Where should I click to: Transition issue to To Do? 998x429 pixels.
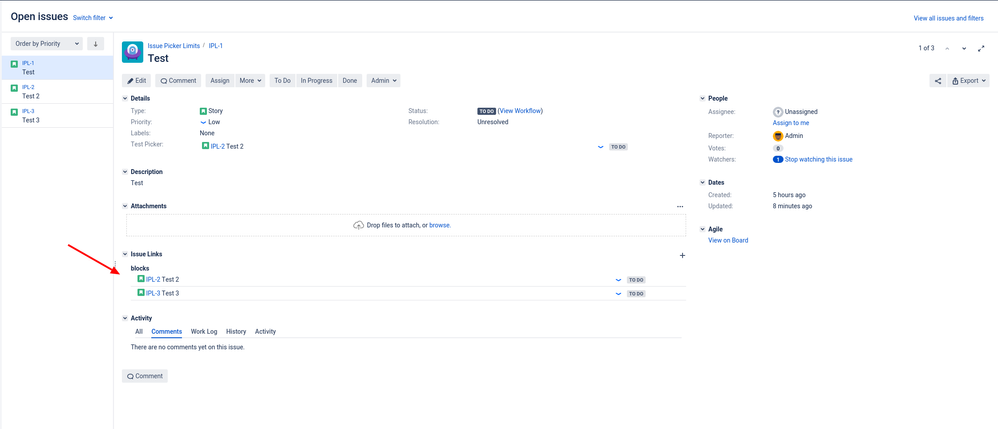[283, 81]
